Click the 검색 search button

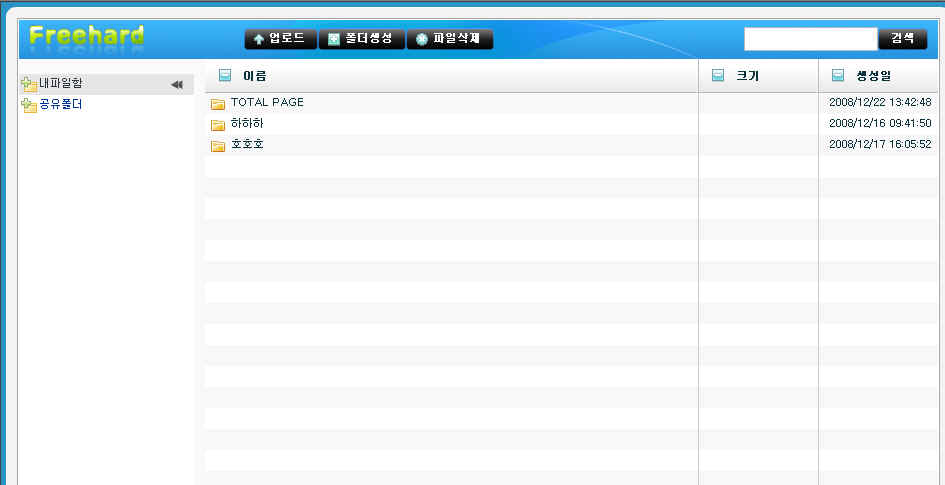tap(902, 39)
